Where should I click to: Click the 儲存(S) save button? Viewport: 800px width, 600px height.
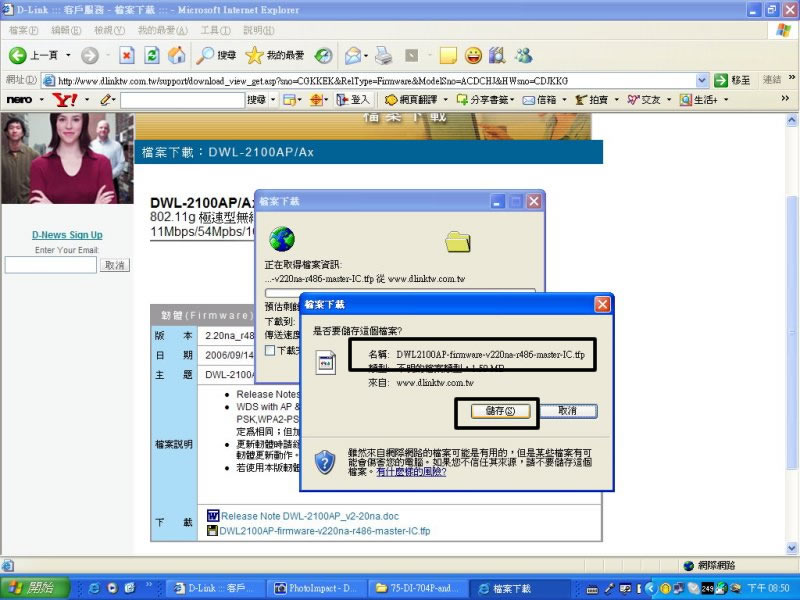[x=500, y=411]
